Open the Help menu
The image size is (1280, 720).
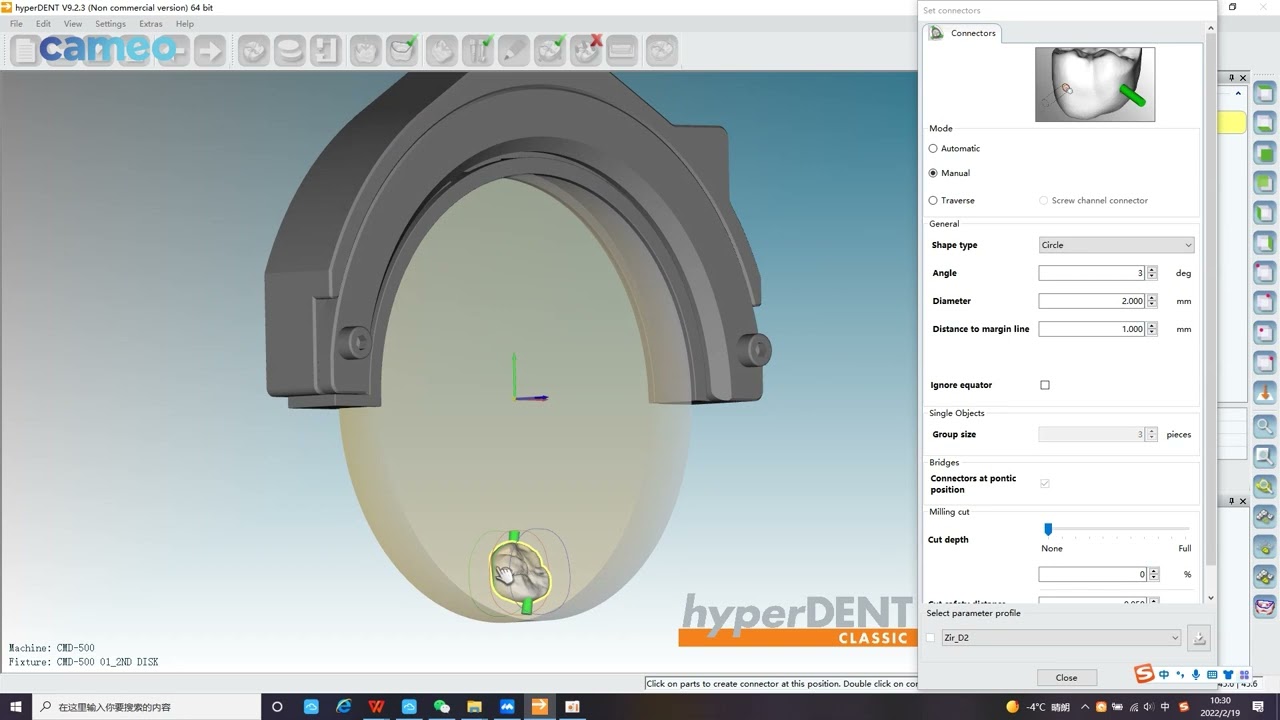click(x=184, y=24)
